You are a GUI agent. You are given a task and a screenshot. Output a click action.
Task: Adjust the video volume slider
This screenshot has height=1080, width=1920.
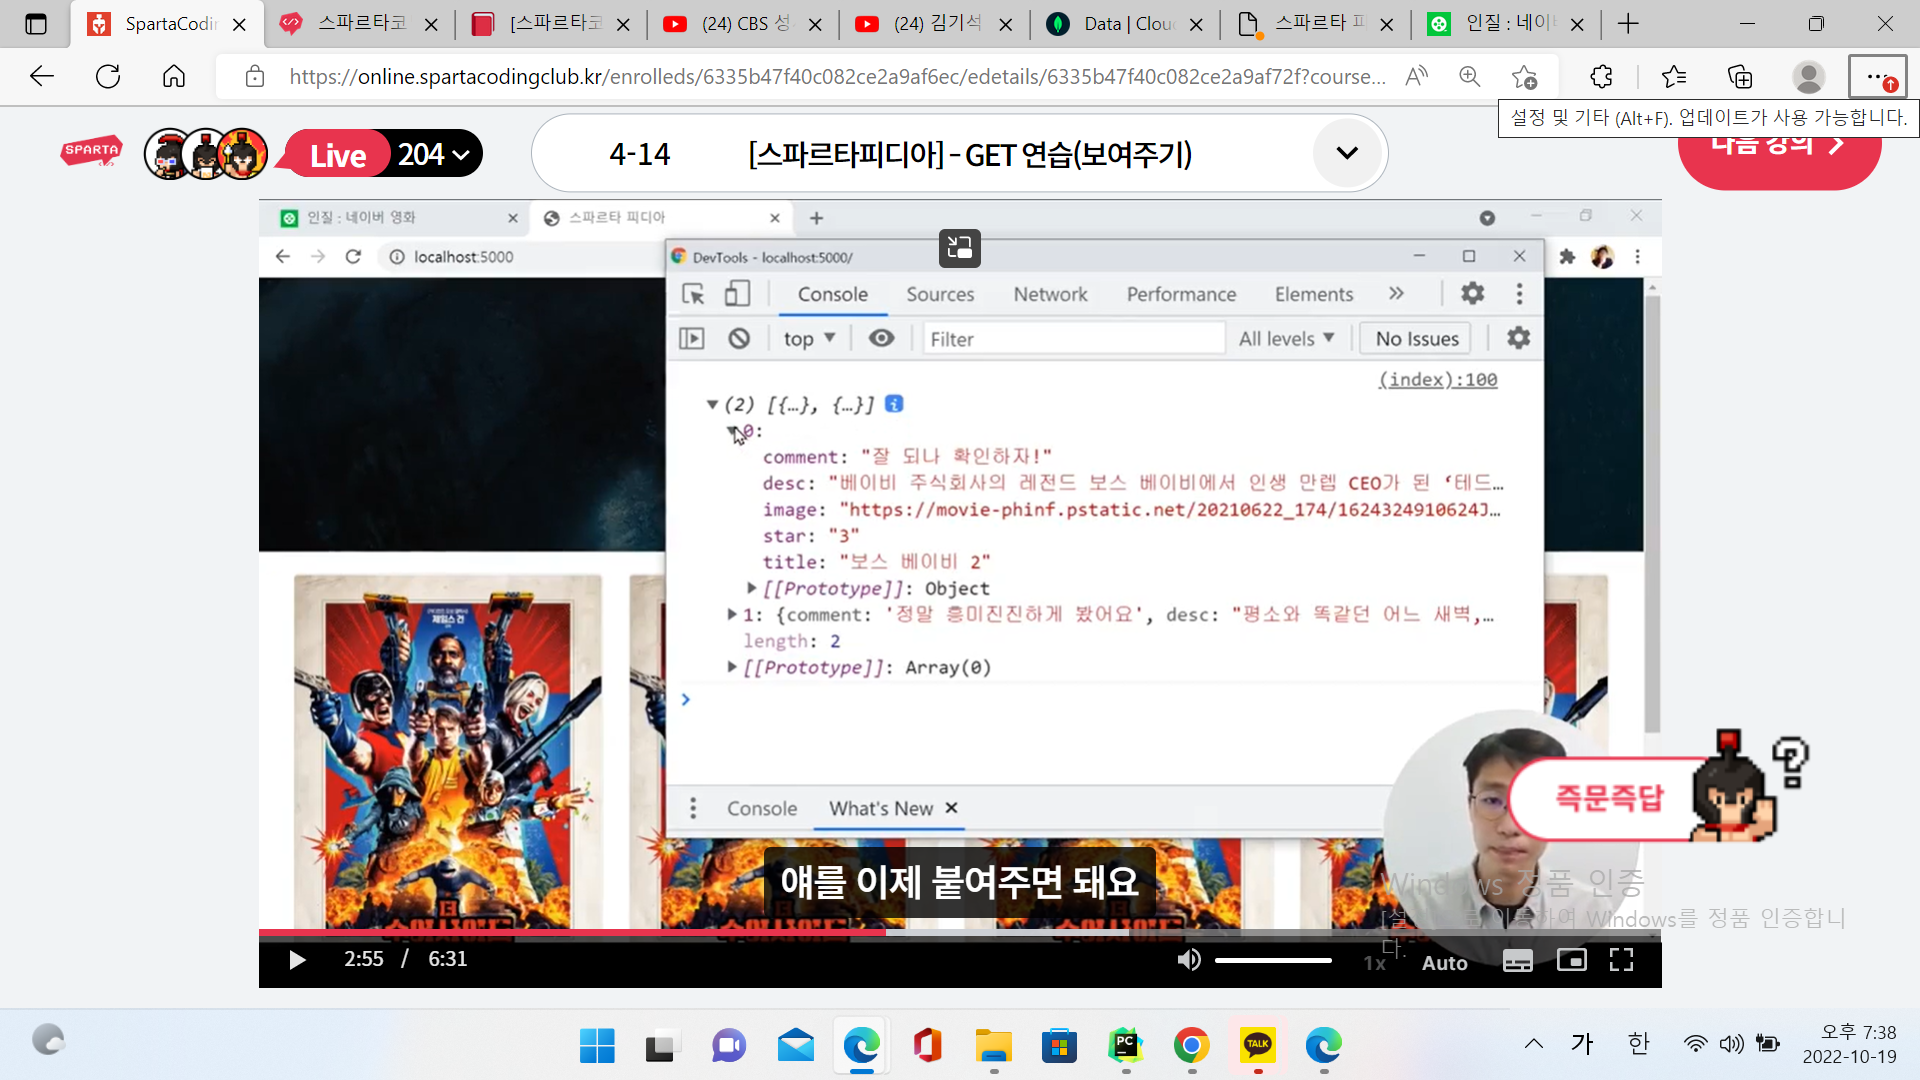[x=1273, y=959]
